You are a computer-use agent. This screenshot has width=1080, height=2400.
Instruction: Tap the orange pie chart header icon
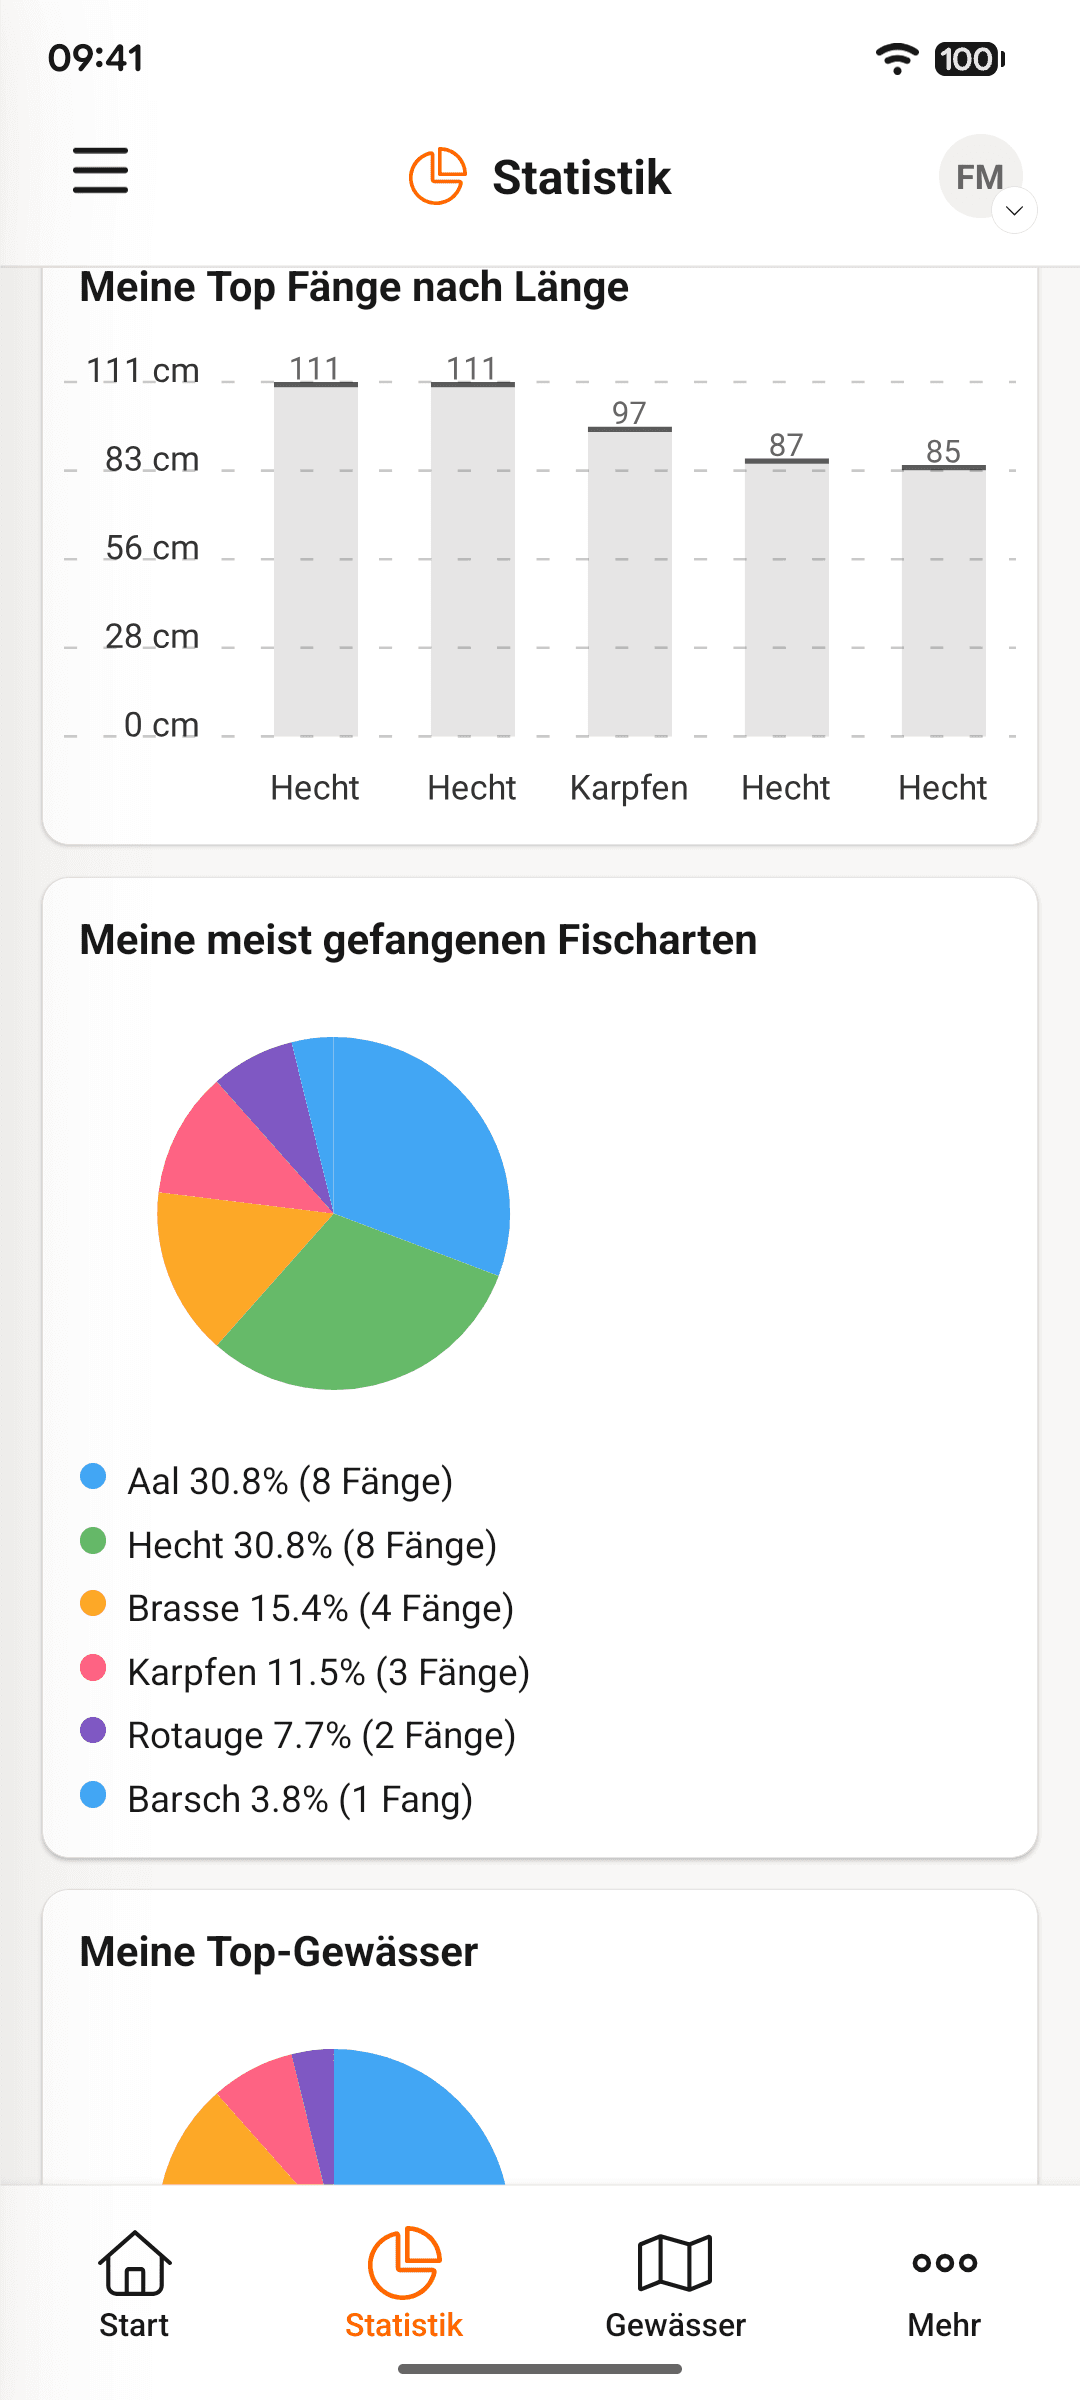[x=437, y=176]
